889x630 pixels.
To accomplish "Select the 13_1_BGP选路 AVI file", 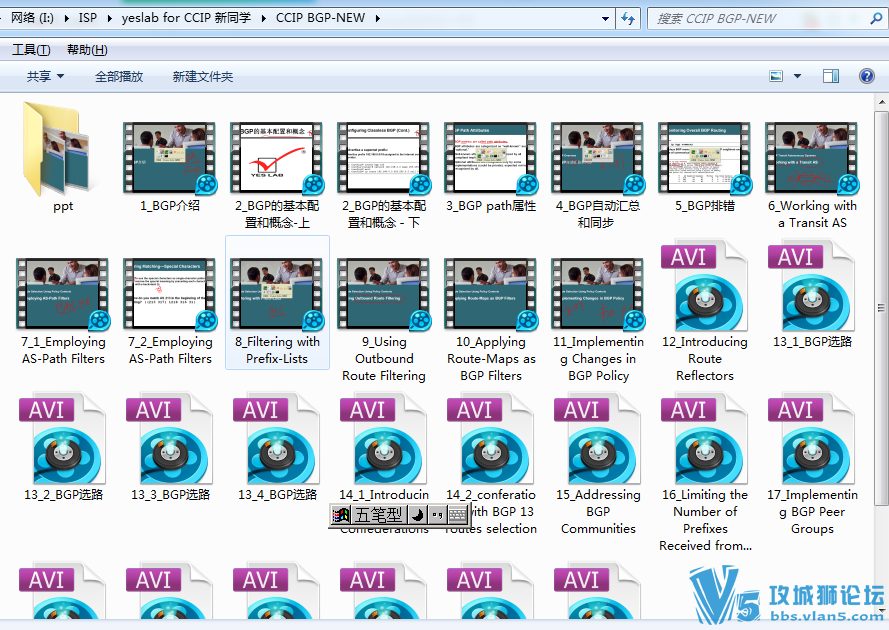I will pos(812,295).
